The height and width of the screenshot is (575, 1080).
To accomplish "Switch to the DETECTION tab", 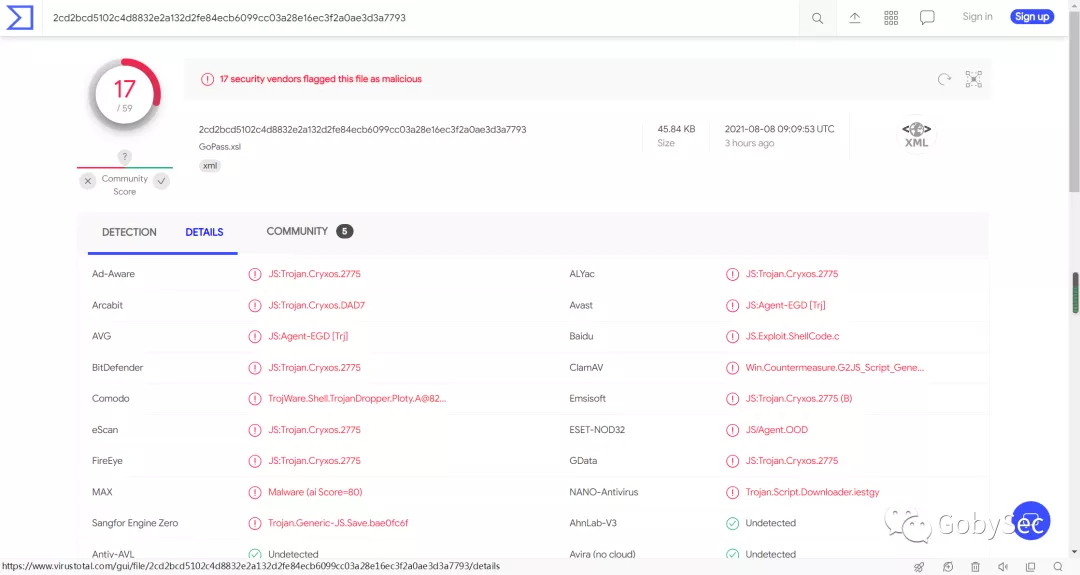I will click(x=129, y=232).
